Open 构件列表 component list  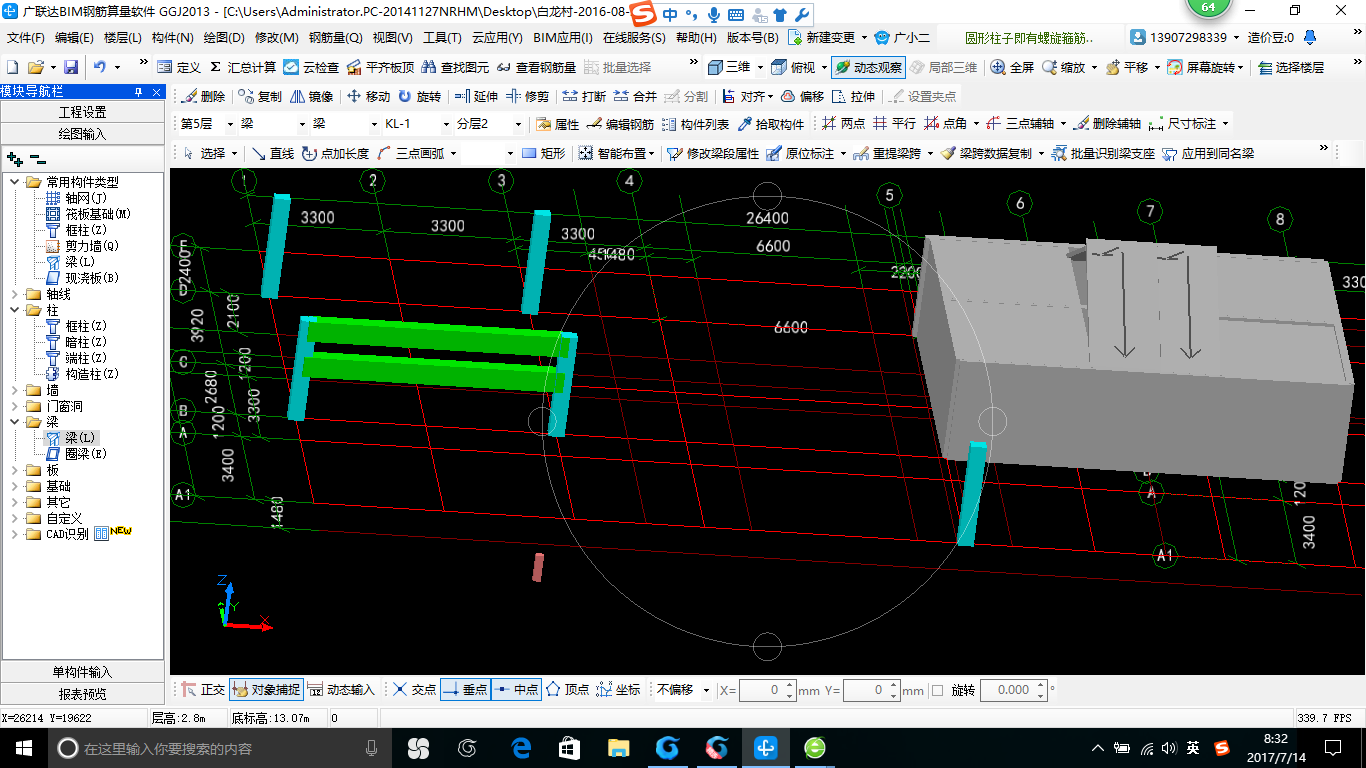coord(695,124)
